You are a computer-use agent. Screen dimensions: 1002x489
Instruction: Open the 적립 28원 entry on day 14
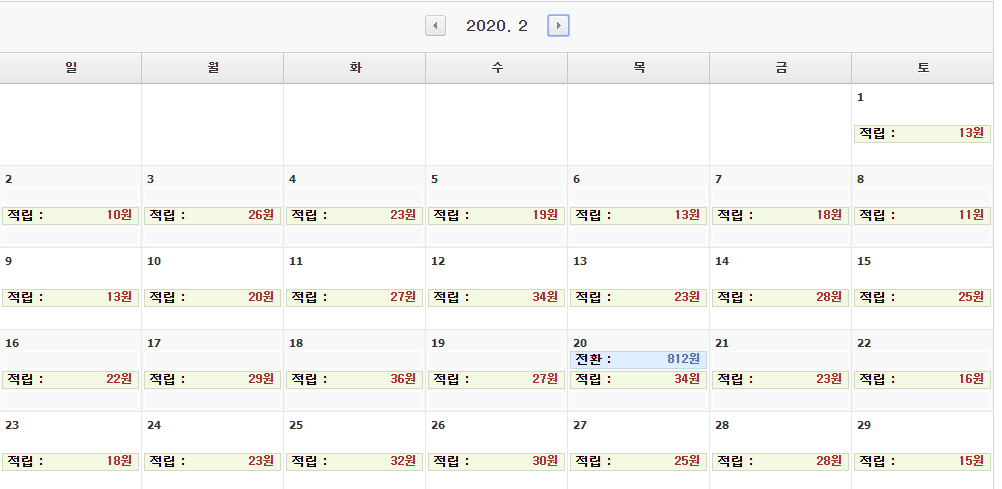(x=780, y=297)
